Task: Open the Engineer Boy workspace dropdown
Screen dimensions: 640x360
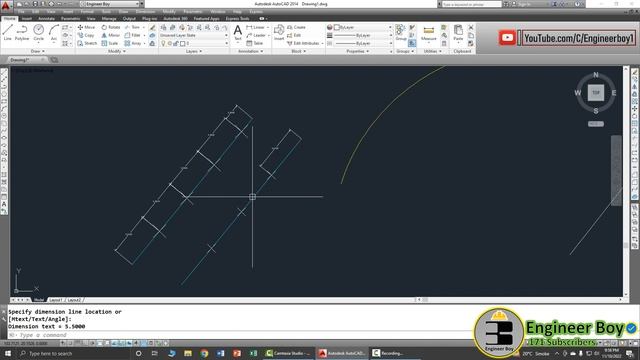Action: pos(110,4)
